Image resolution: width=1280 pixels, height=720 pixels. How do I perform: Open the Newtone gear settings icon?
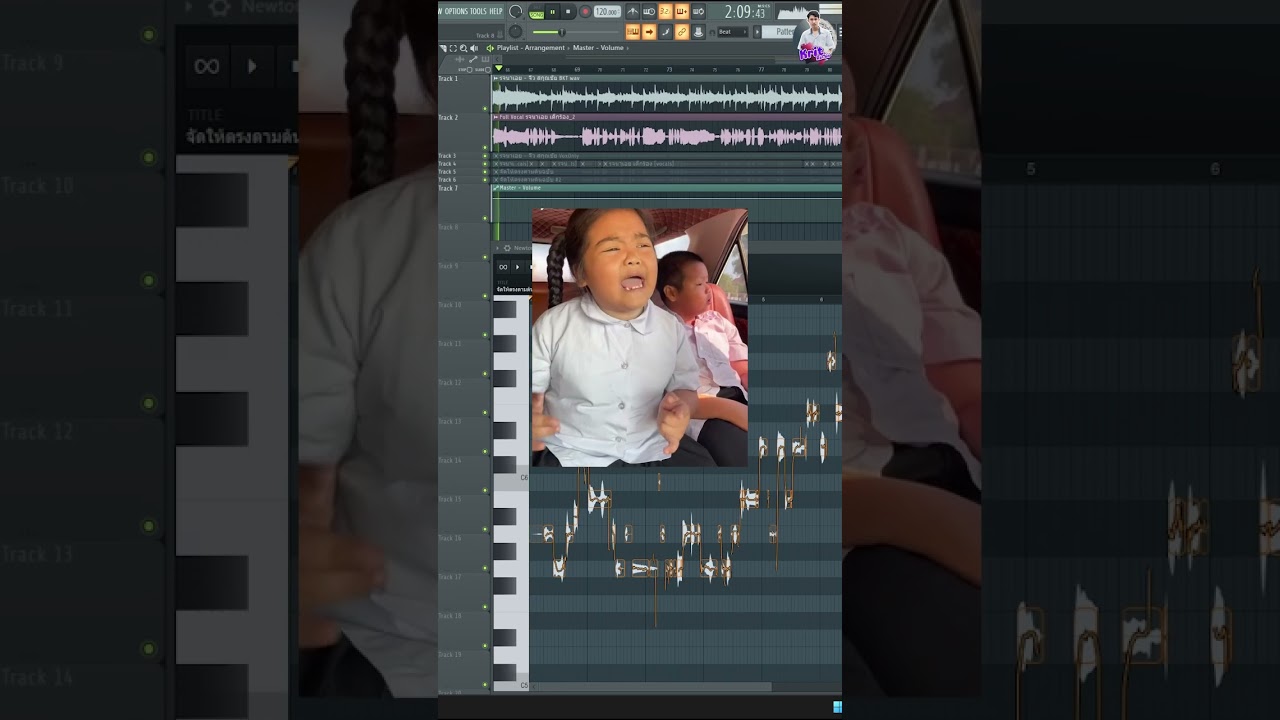tap(507, 248)
